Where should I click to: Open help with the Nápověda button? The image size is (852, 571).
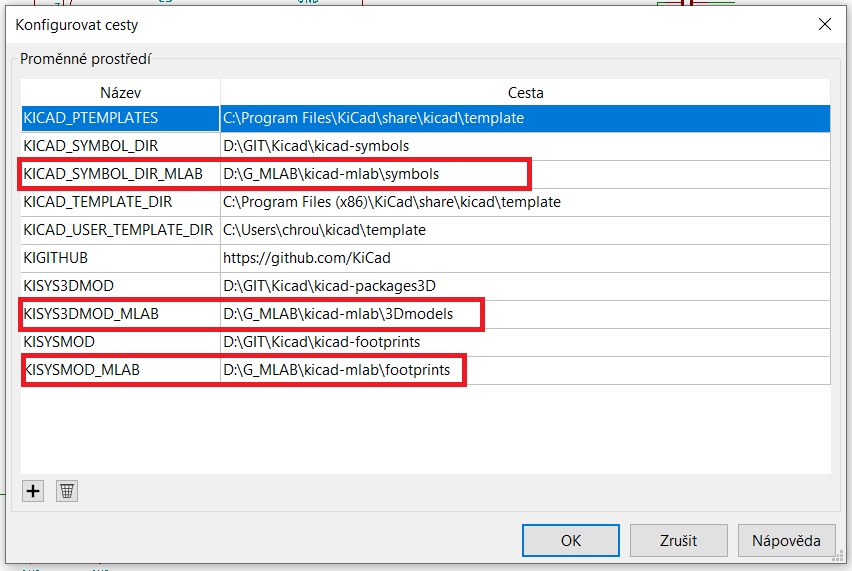point(786,540)
